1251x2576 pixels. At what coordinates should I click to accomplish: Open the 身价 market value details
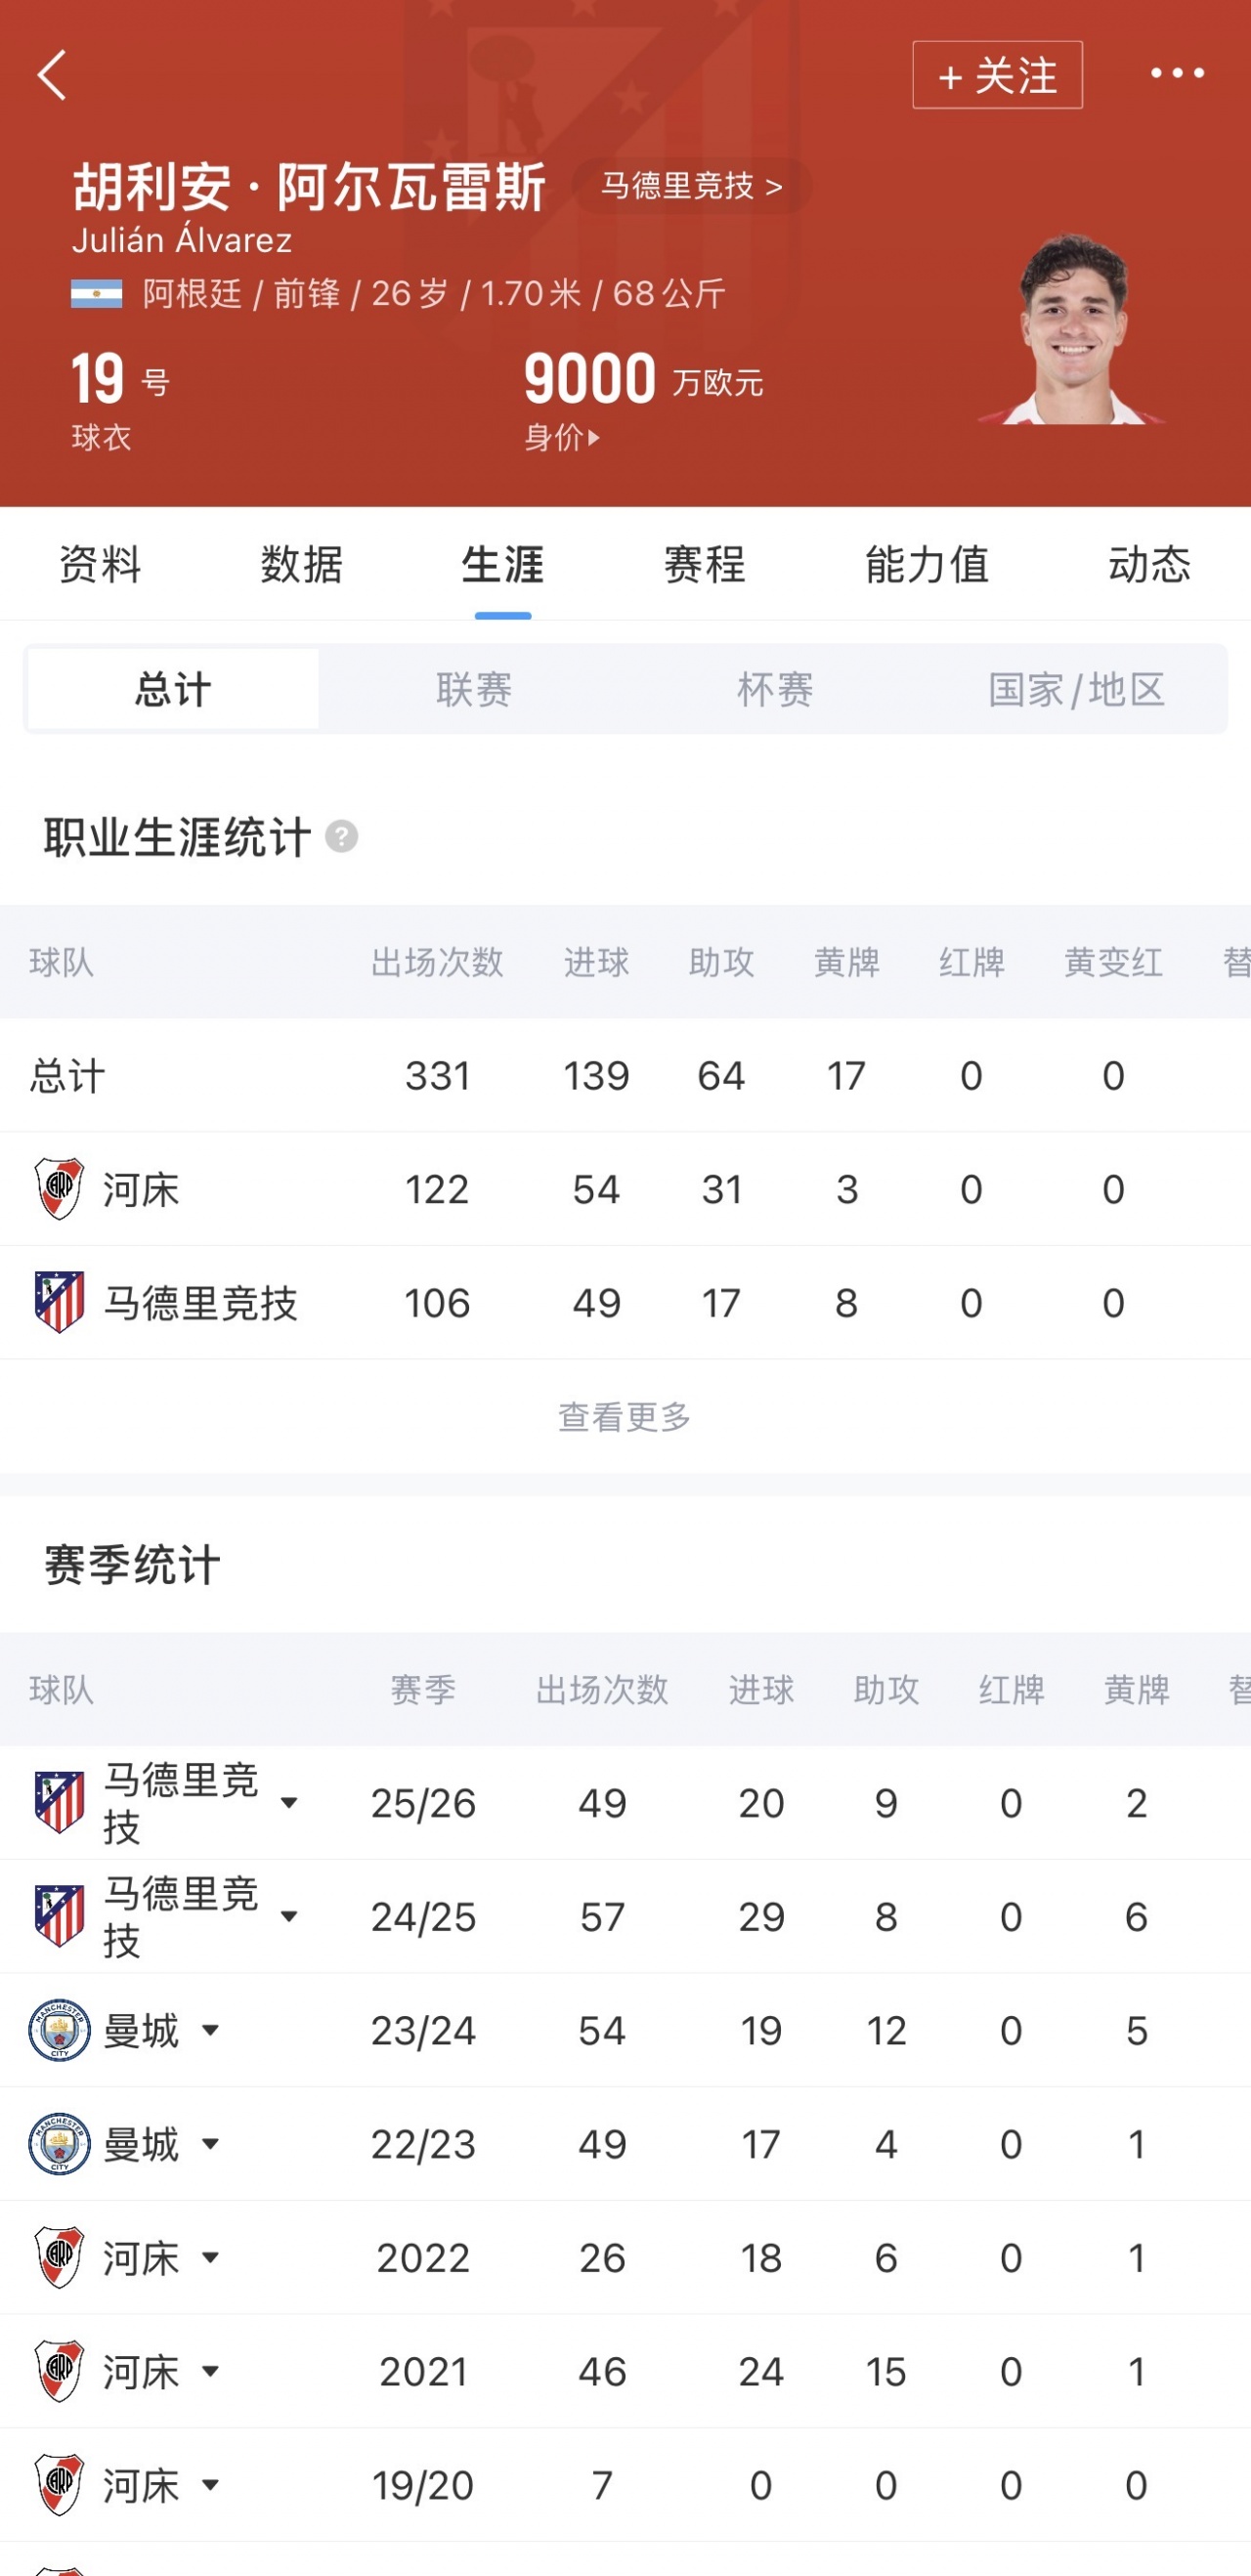click(562, 437)
